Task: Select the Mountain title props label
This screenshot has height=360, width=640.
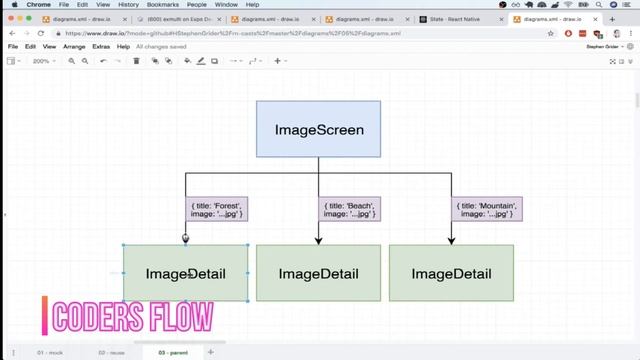Action: click(487, 209)
